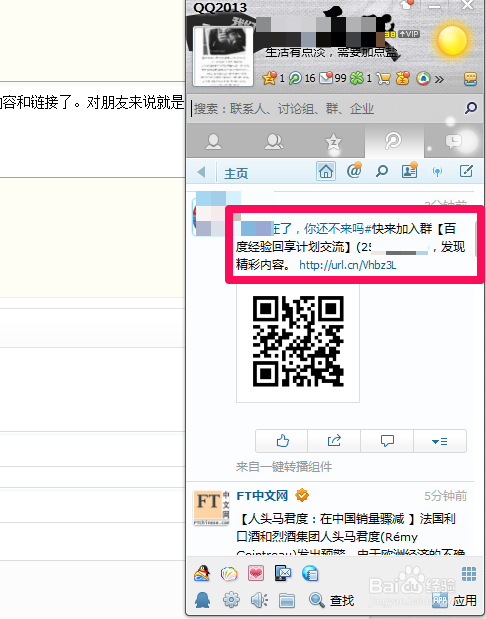Comment on the post with speech bubble button
486x619 pixels.
387,441
